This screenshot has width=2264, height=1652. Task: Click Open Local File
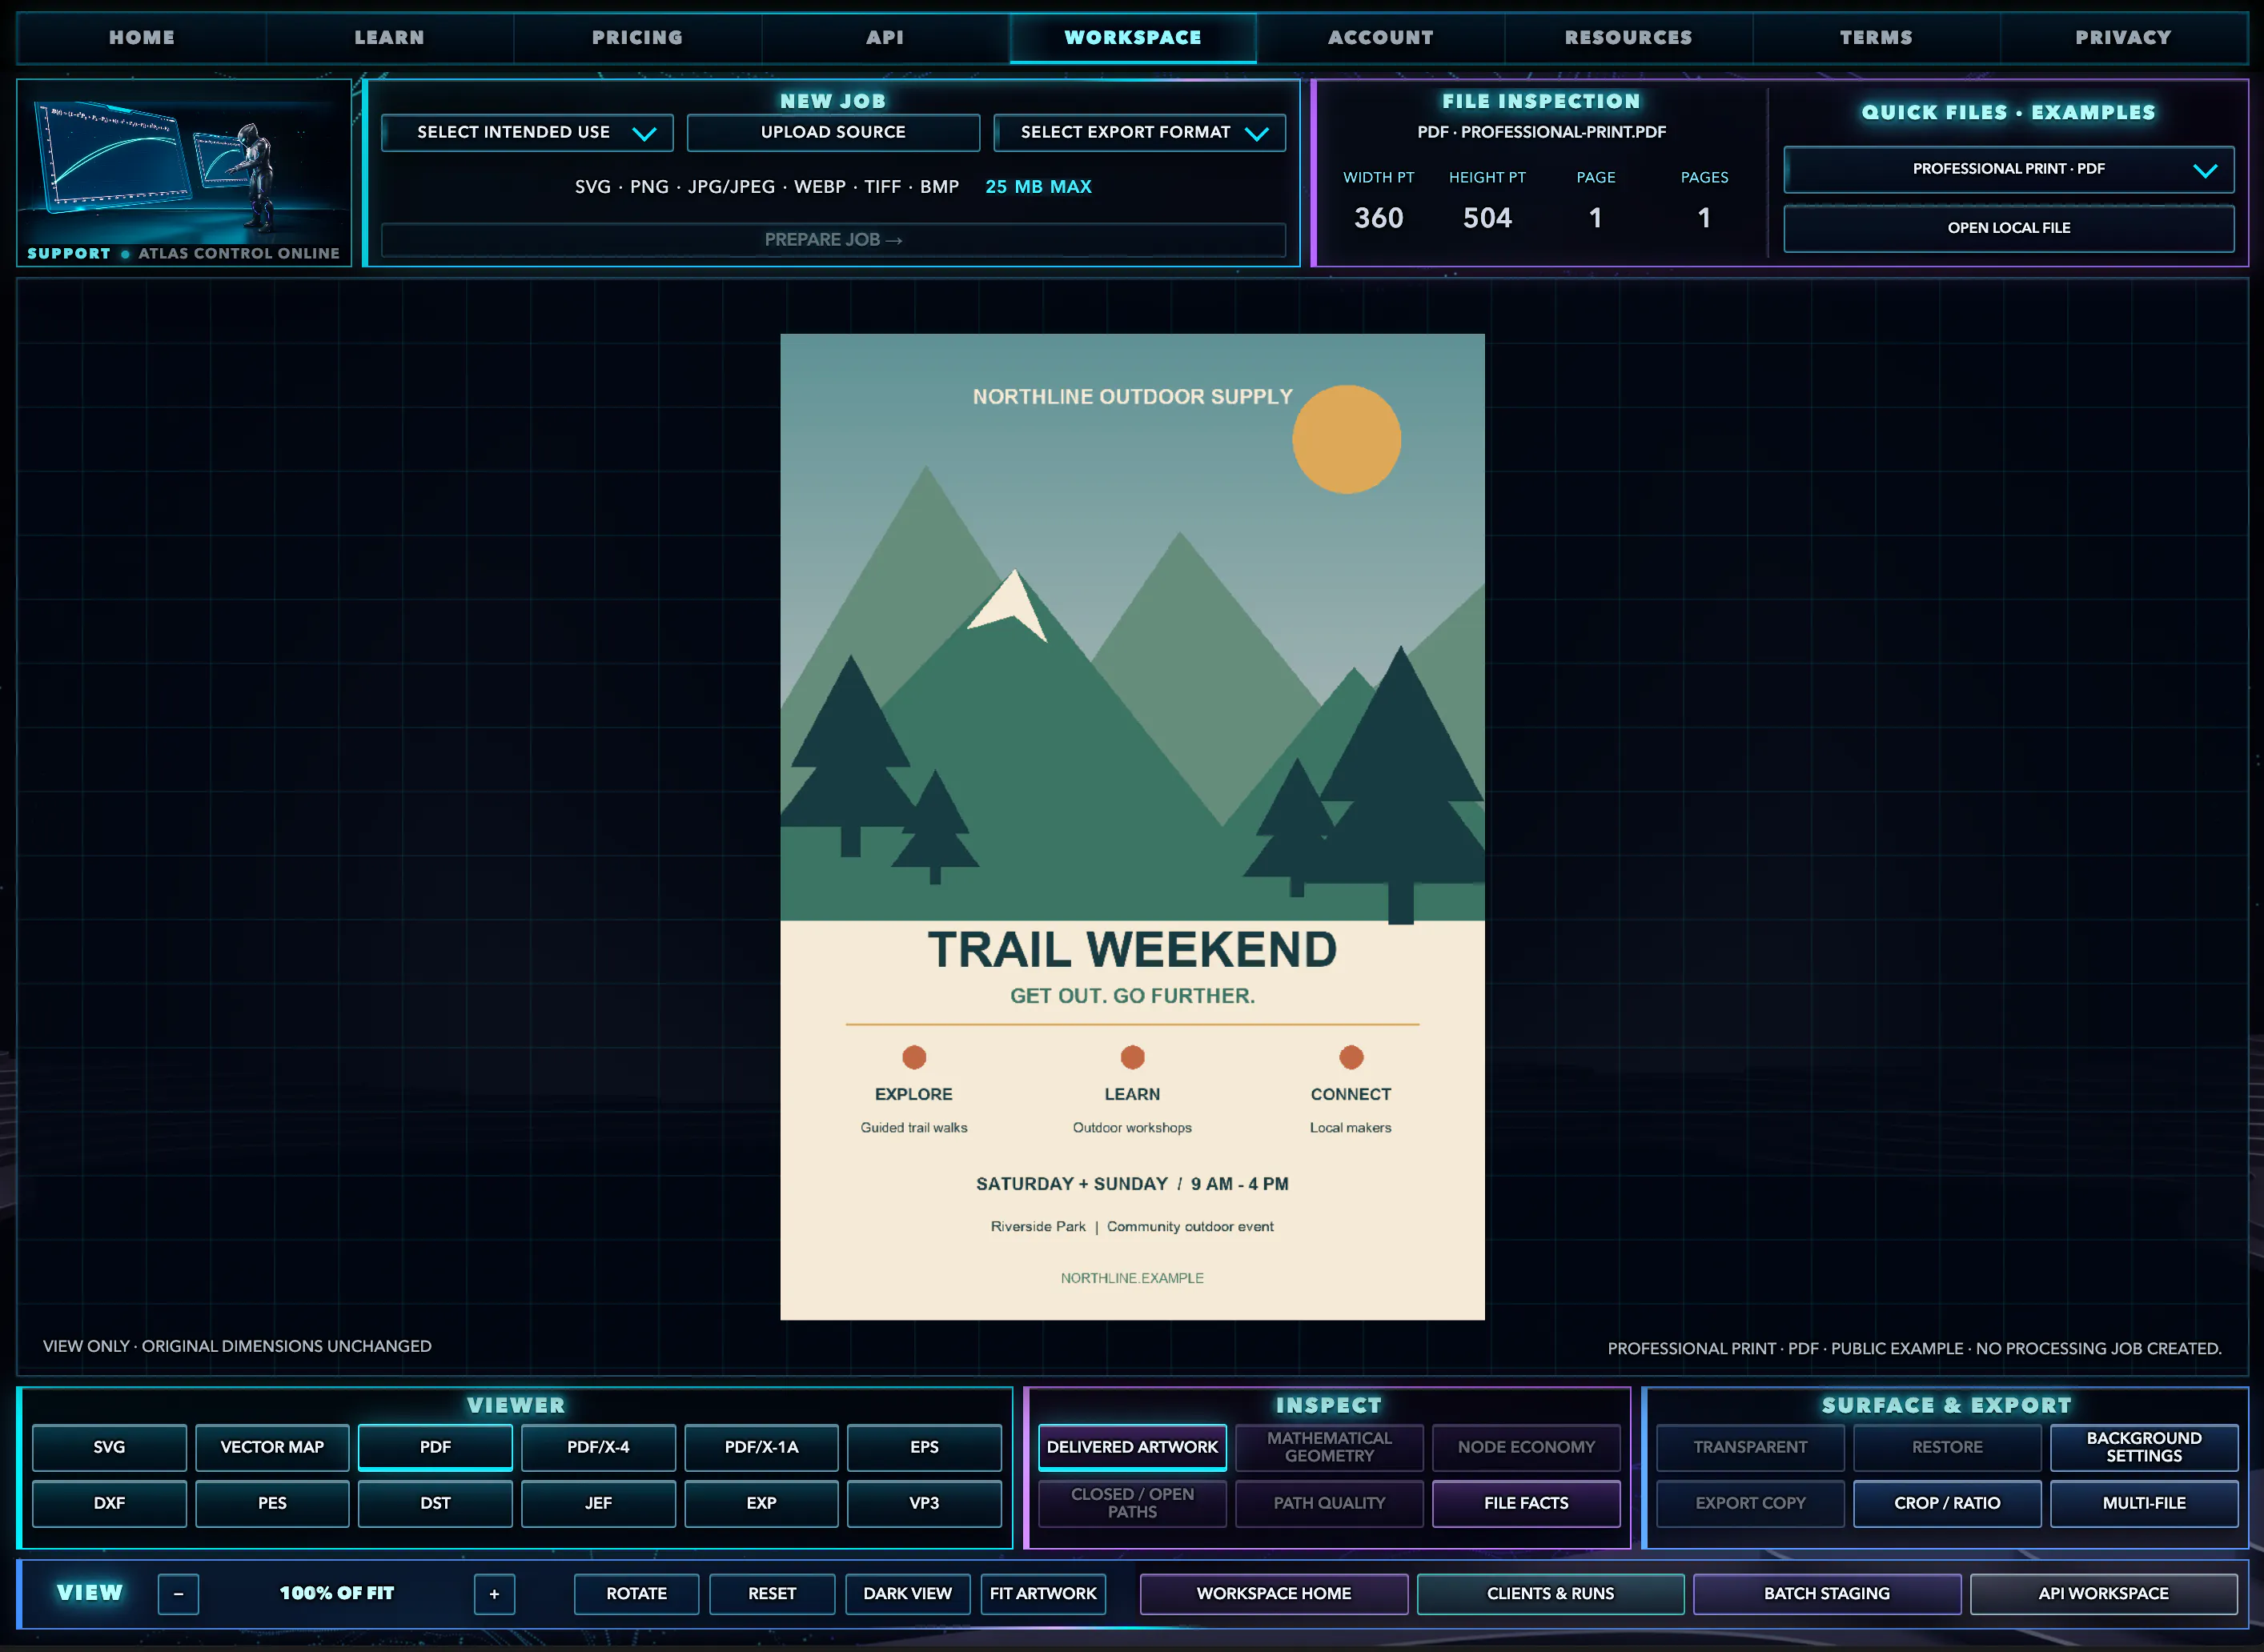[x=2008, y=228]
